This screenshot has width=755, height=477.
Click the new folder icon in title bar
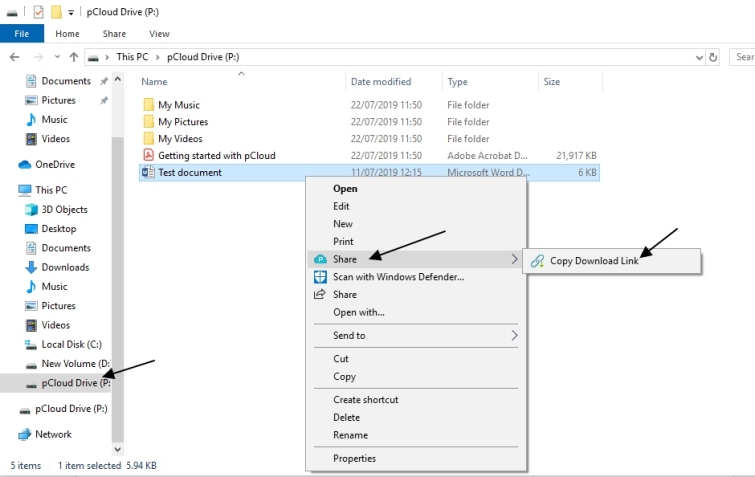pos(56,12)
